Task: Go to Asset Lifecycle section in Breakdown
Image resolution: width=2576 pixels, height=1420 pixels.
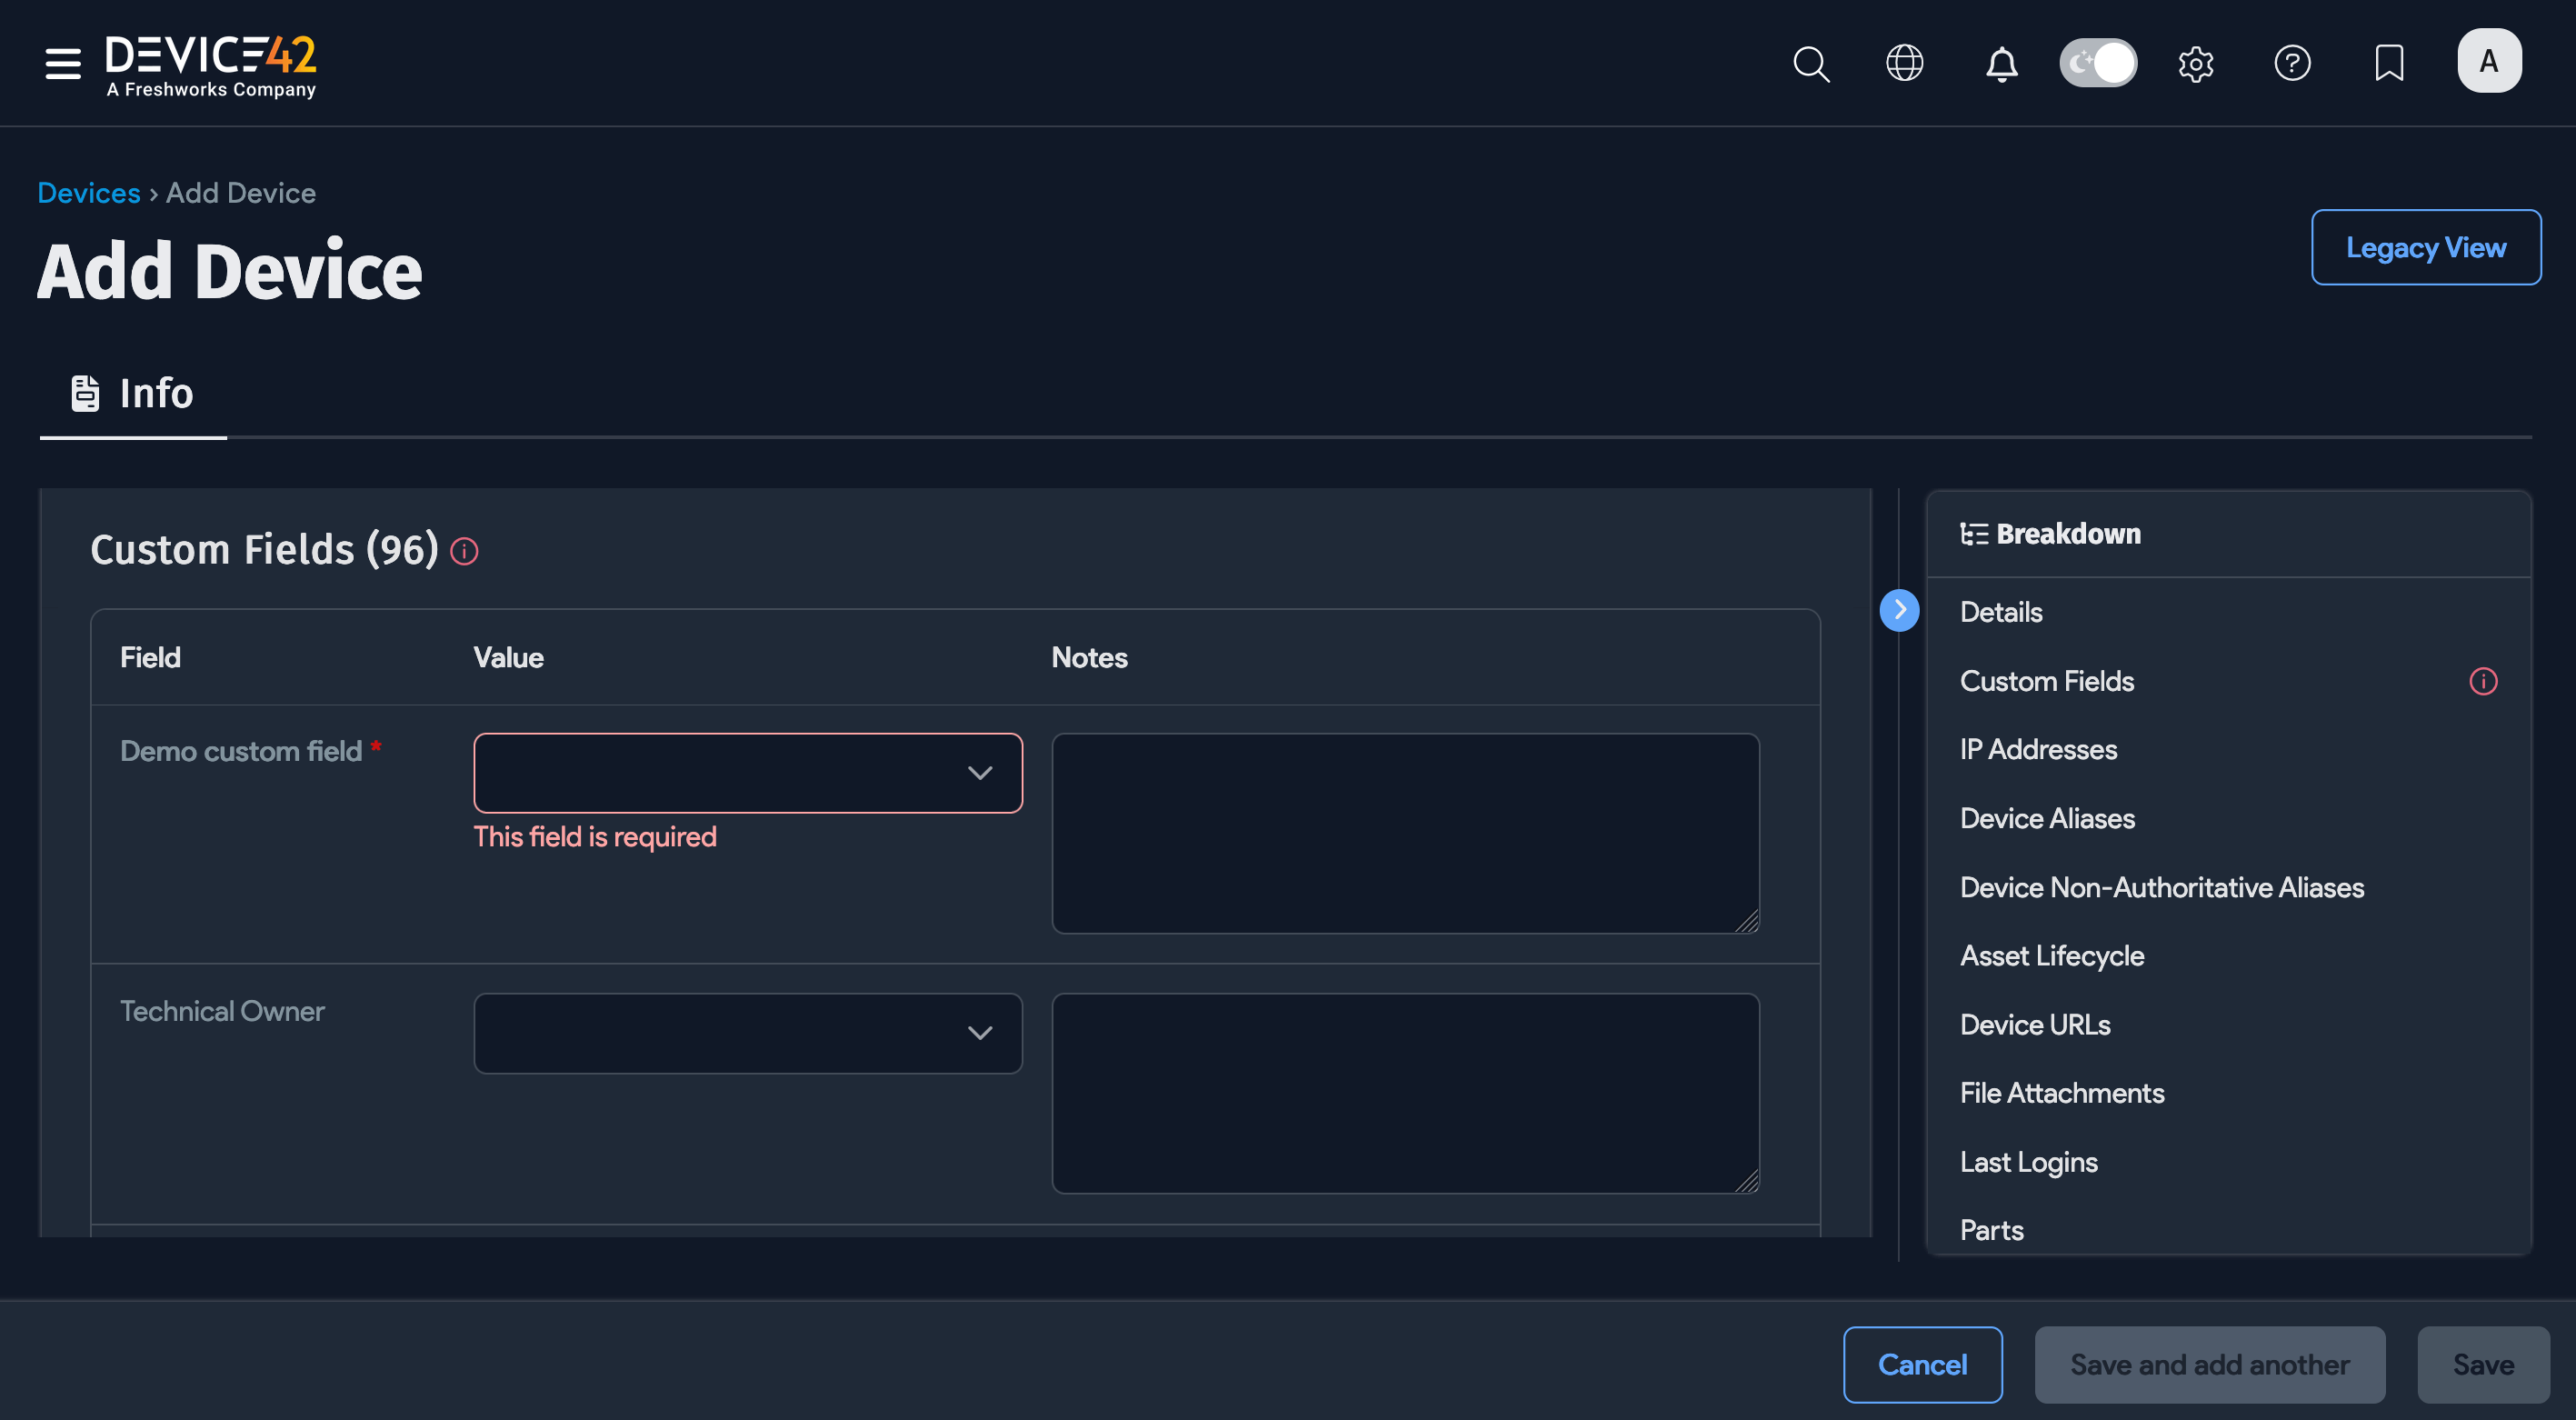Action: tap(2052, 955)
